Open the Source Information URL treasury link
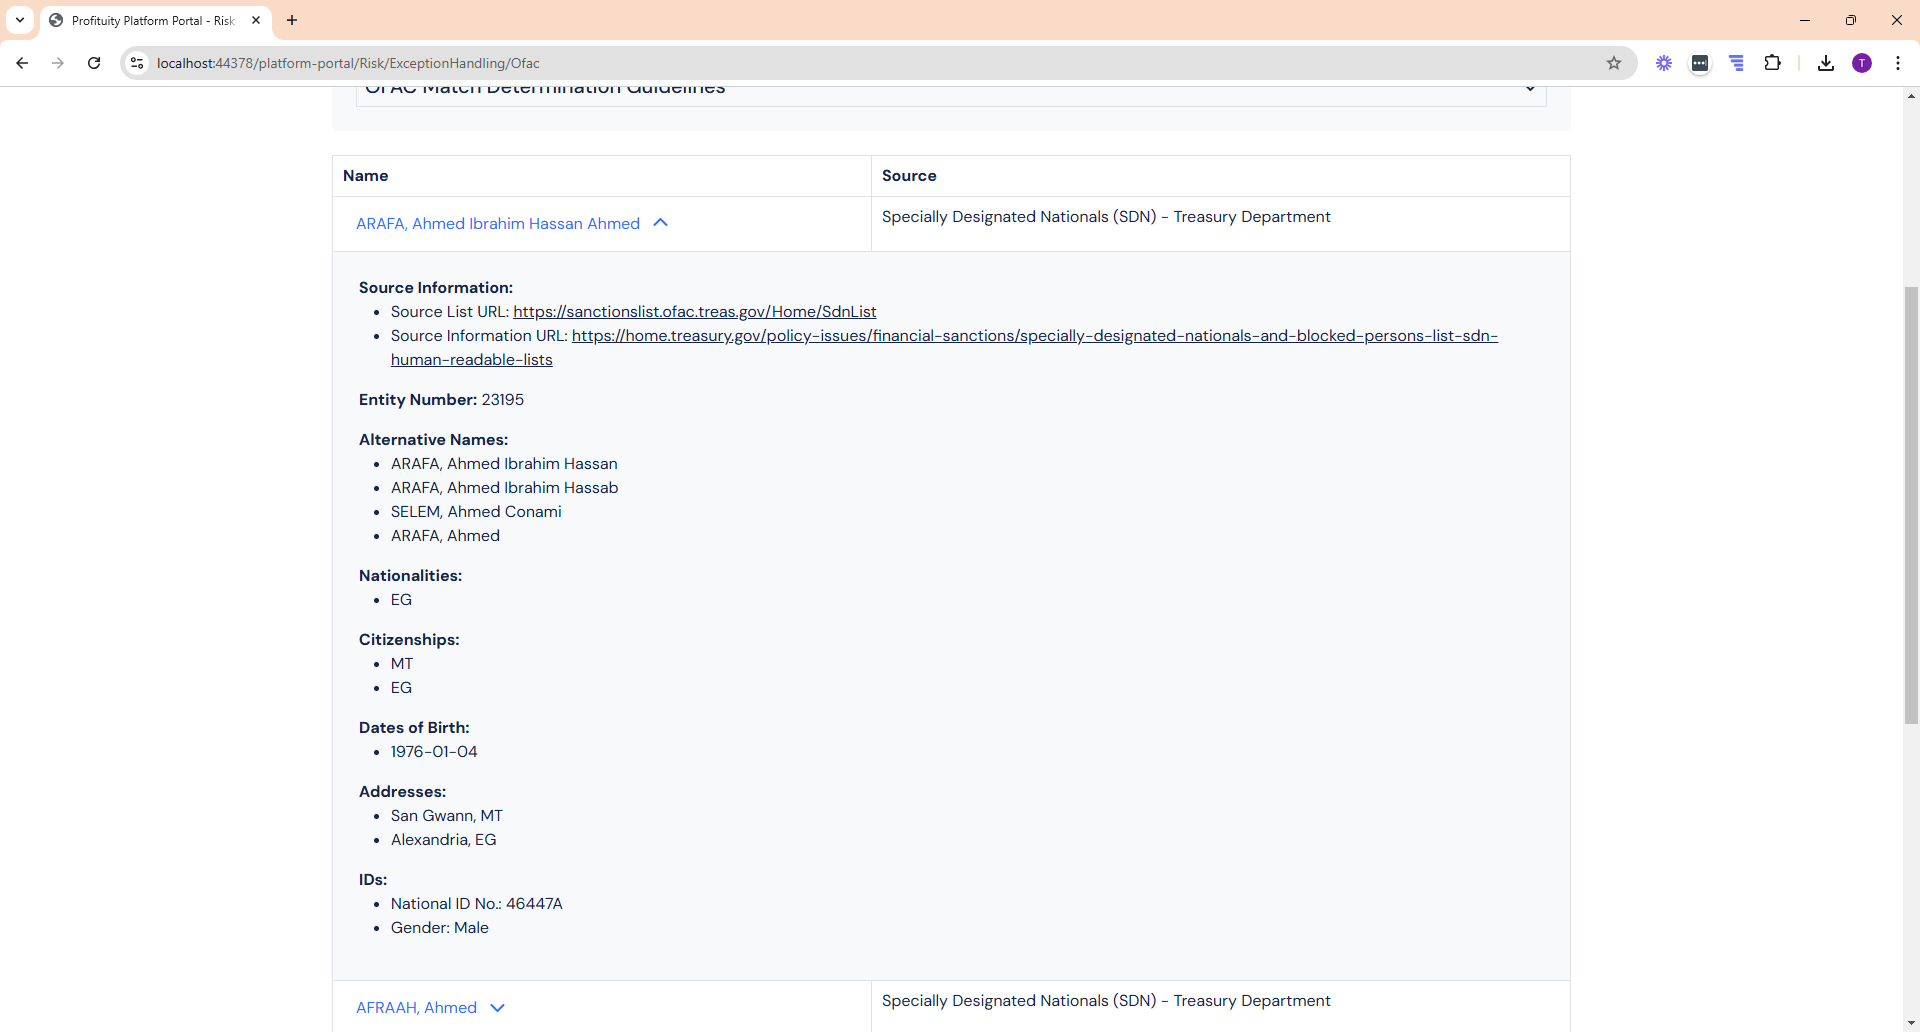The image size is (1920, 1032). [1034, 336]
